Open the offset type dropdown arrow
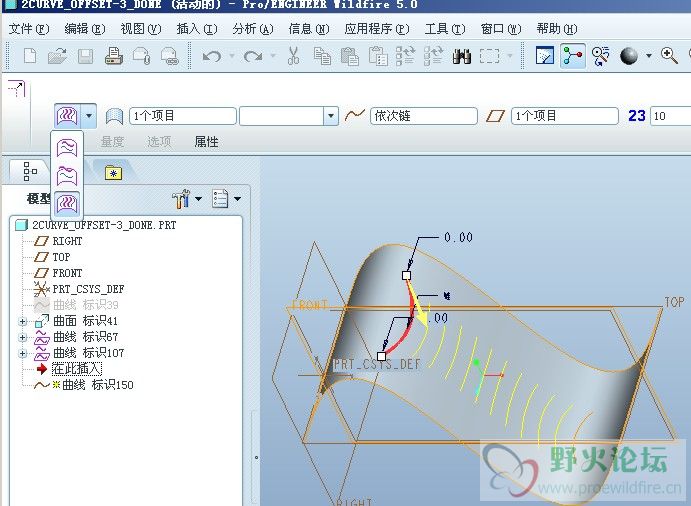The height and width of the screenshot is (506, 691). click(x=89, y=116)
